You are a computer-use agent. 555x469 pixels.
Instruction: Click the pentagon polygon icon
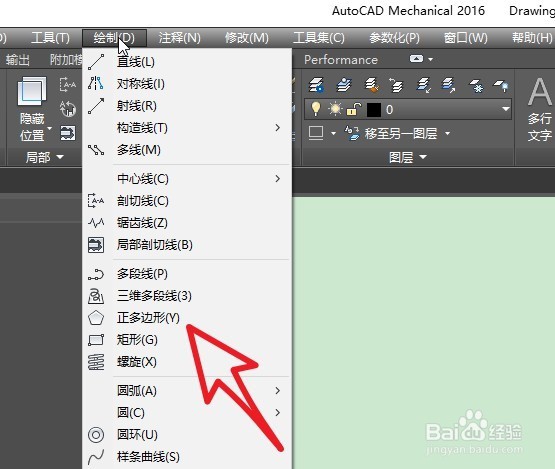point(96,318)
